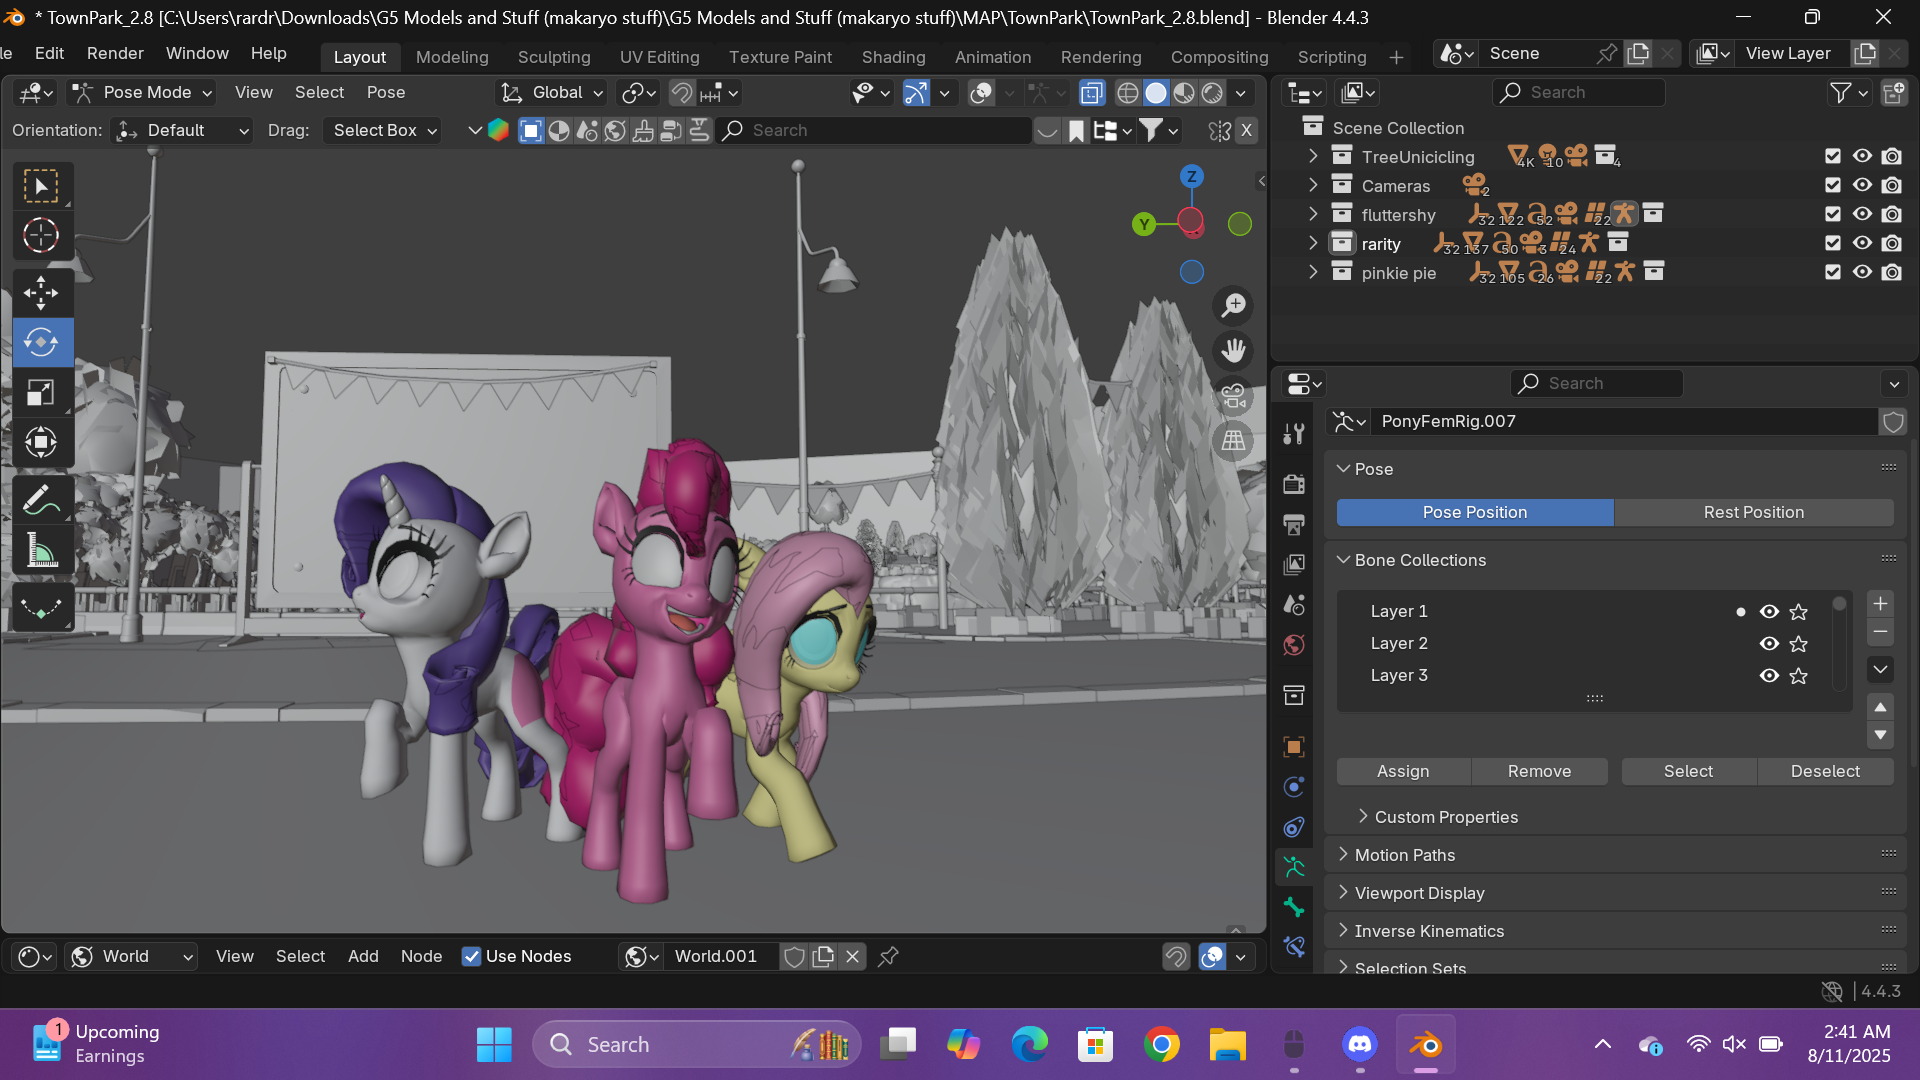The image size is (1920, 1080).
Task: Open the Physics properties tab
Action: pos(1294,787)
